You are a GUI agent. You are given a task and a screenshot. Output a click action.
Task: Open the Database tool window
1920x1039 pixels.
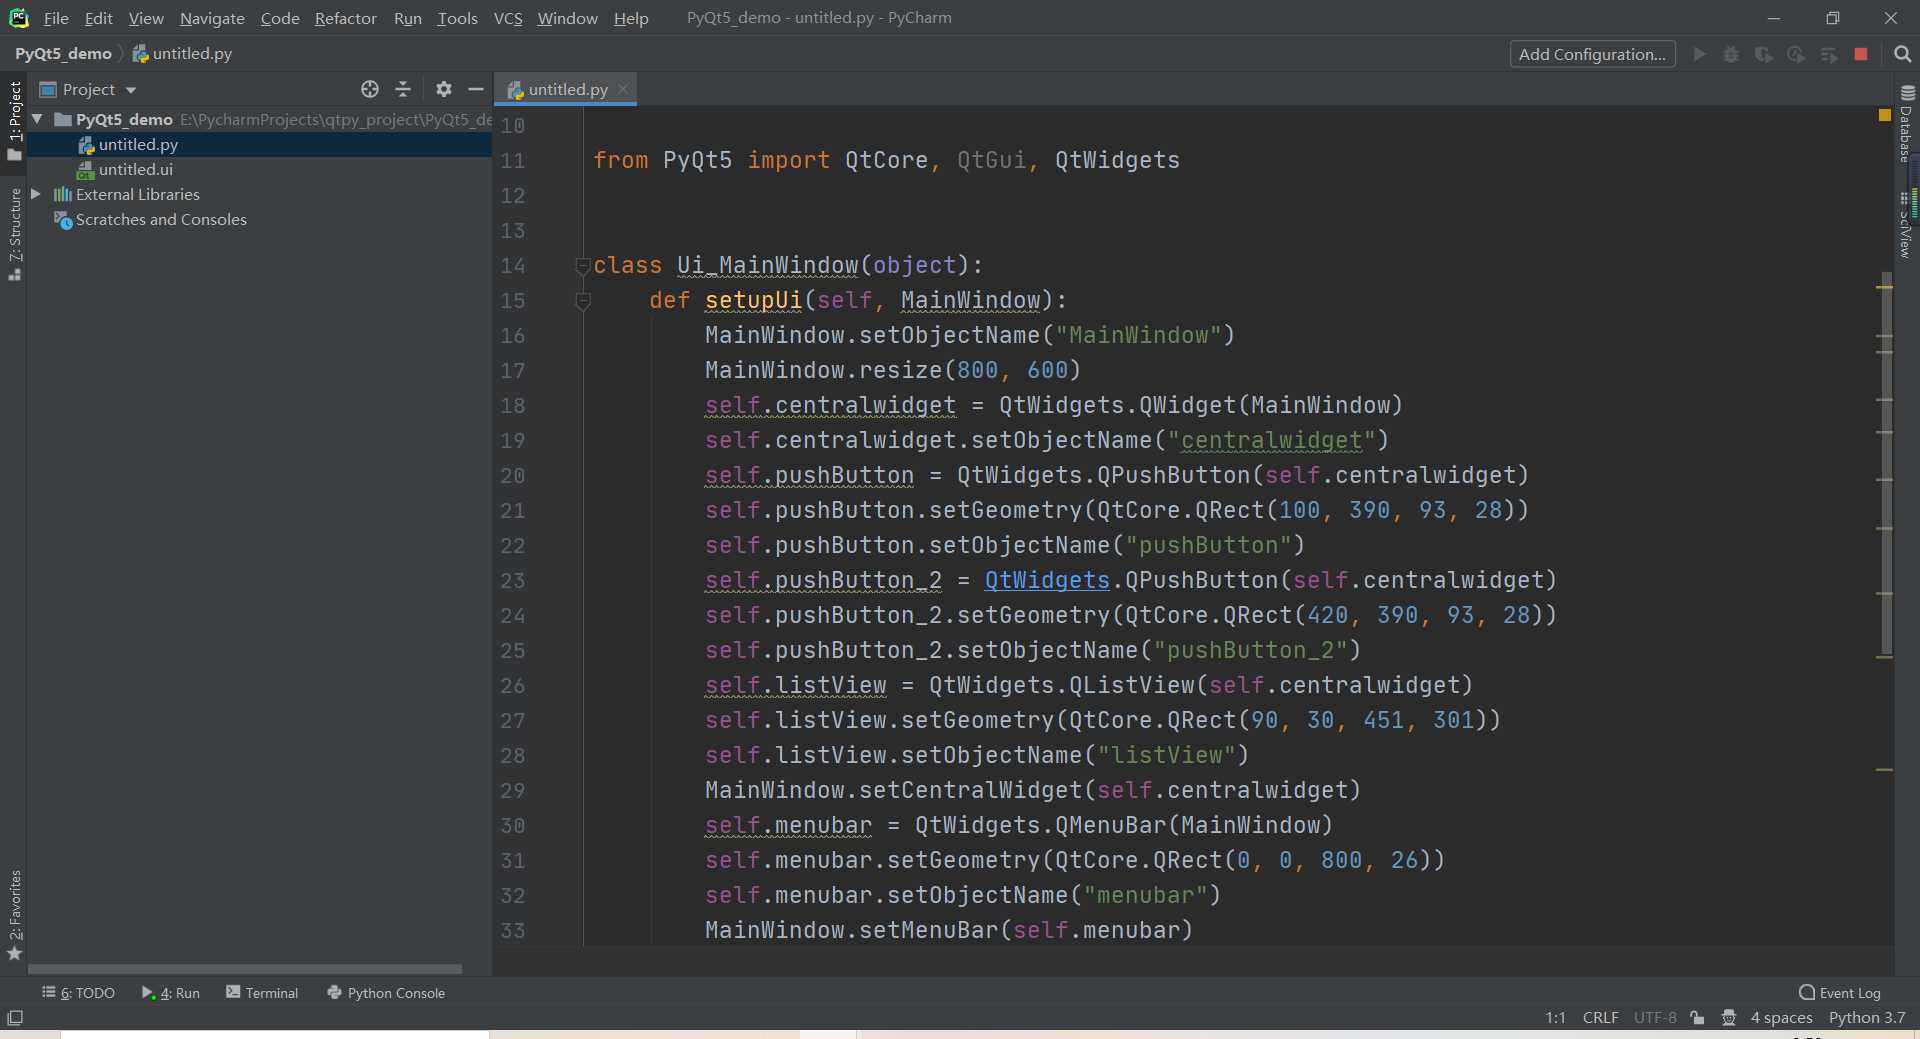tap(1906, 123)
